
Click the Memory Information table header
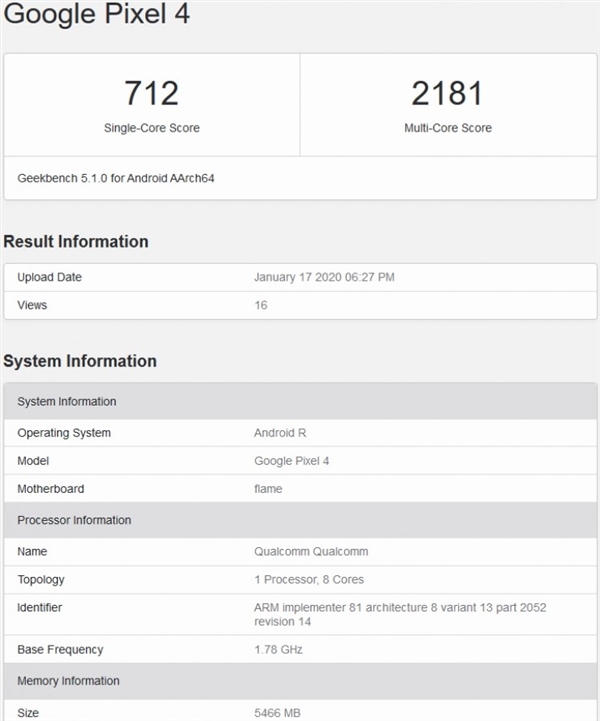click(x=68, y=681)
